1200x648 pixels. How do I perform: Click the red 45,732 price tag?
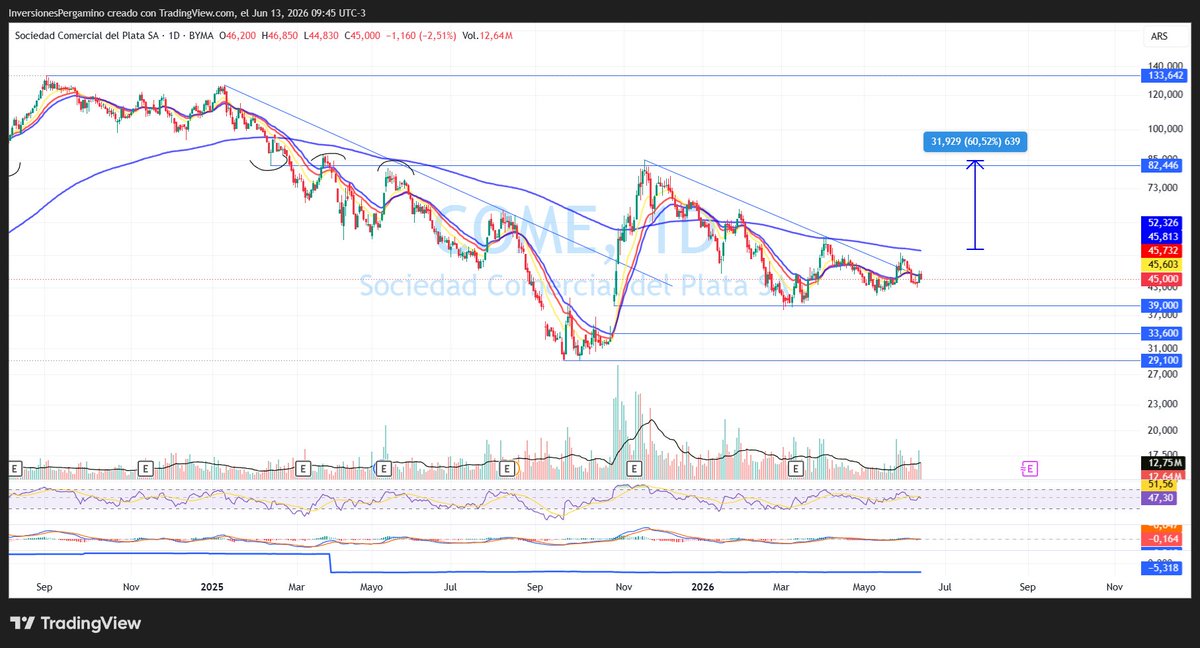[1165, 250]
